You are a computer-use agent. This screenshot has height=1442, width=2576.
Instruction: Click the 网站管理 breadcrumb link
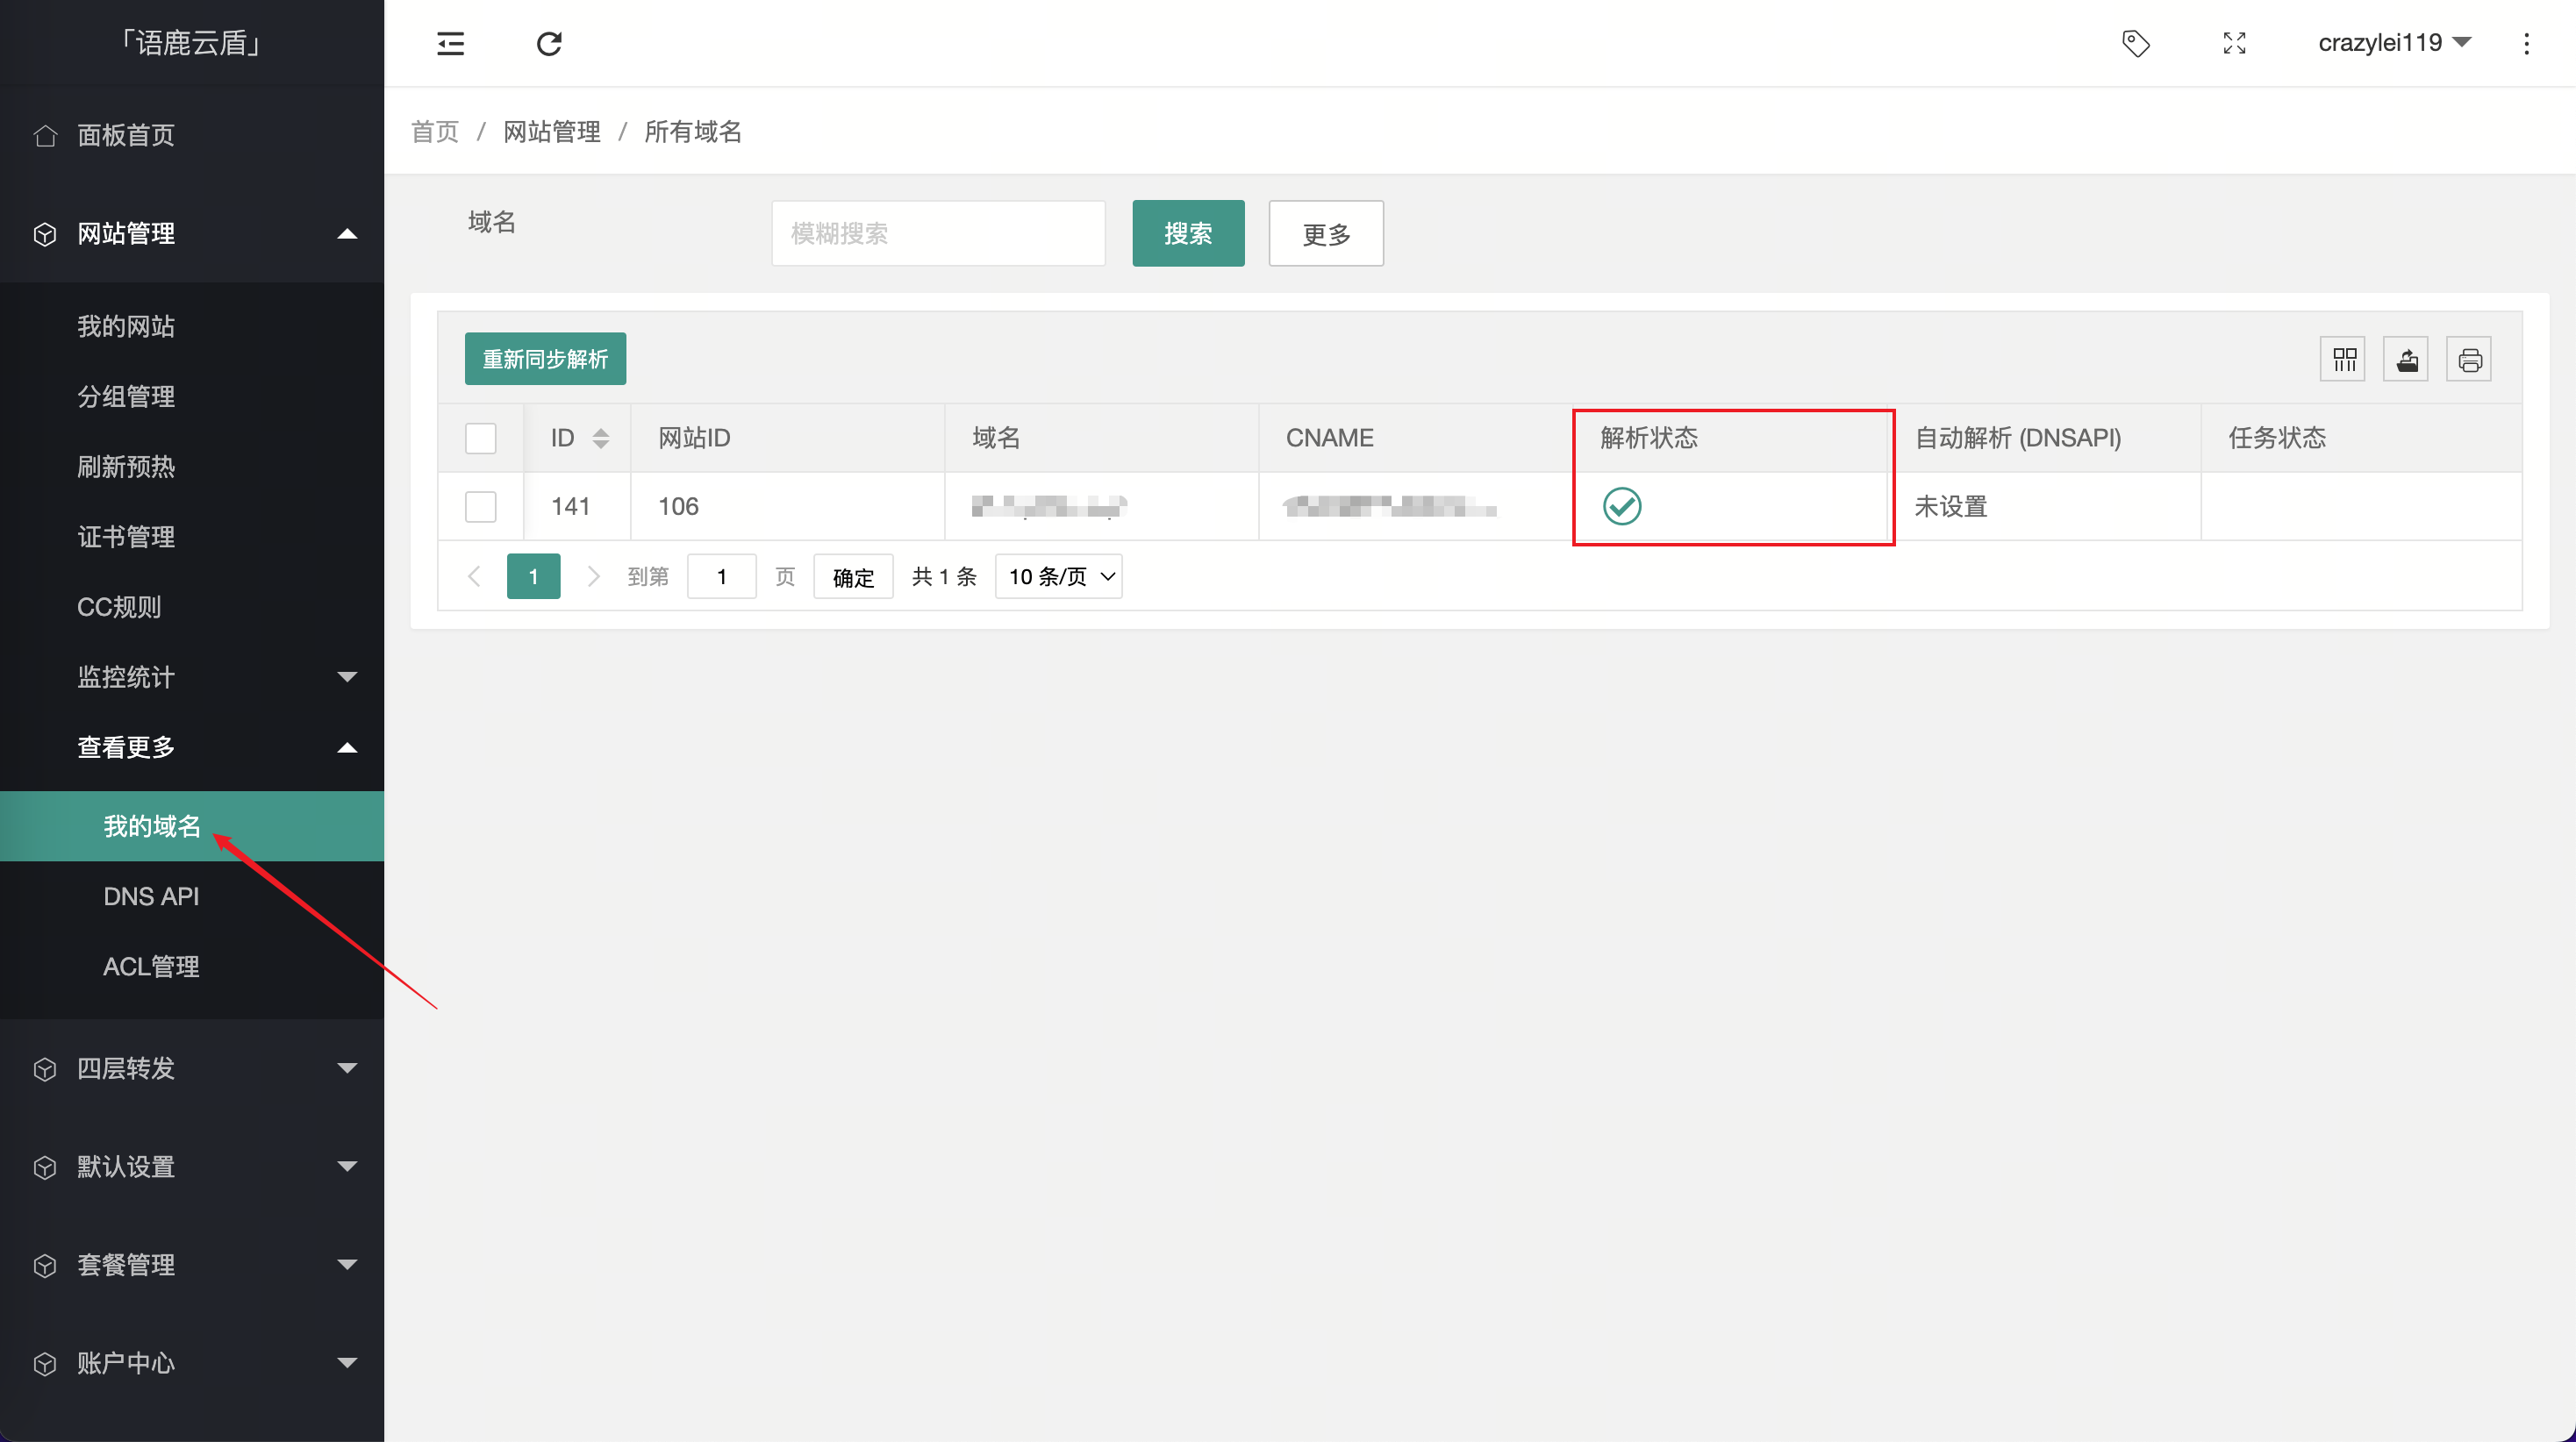click(552, 132)
